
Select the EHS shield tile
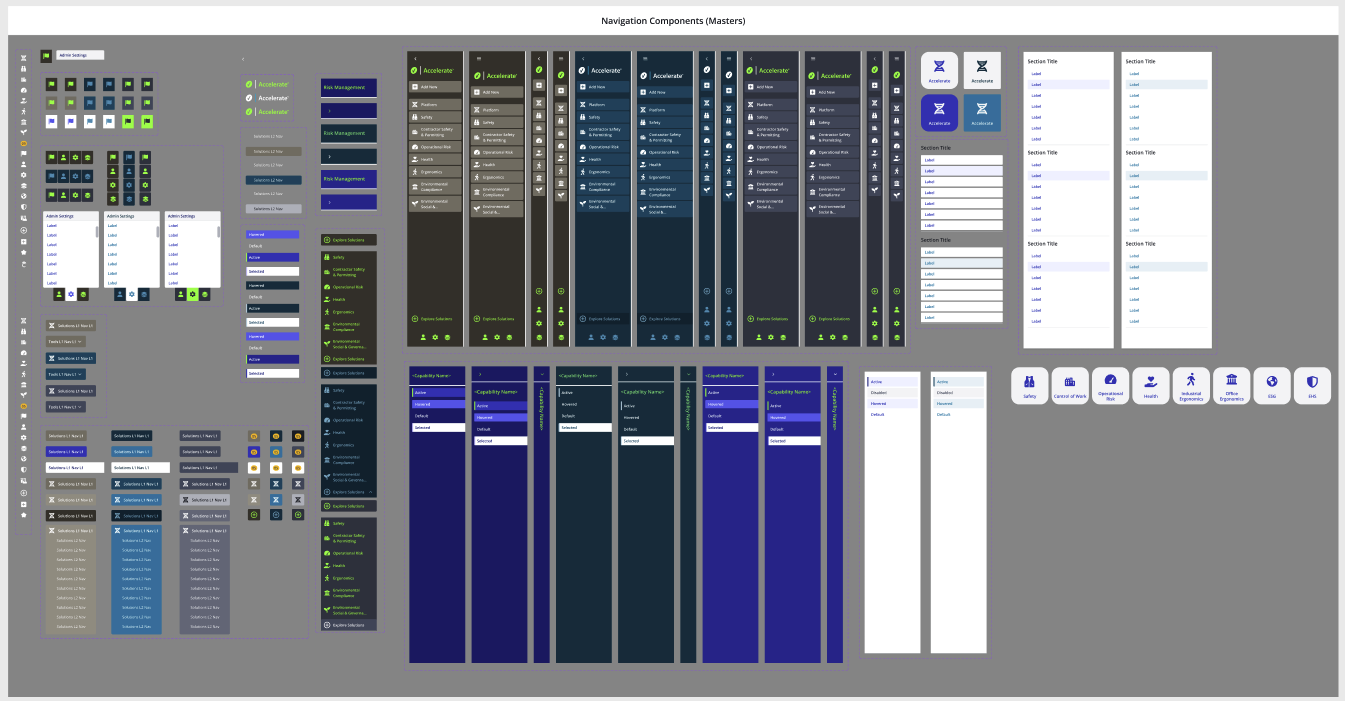(x=1312, y=386)
